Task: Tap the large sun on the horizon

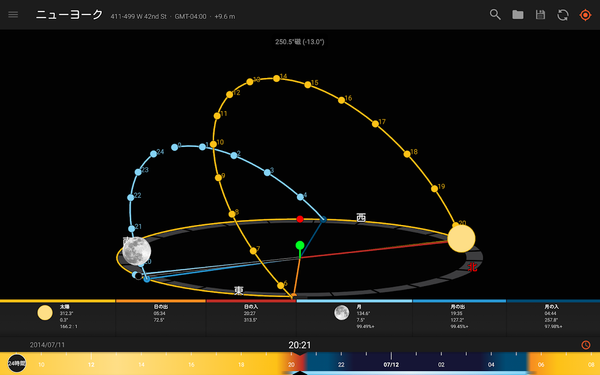Action: coord(461,239)
